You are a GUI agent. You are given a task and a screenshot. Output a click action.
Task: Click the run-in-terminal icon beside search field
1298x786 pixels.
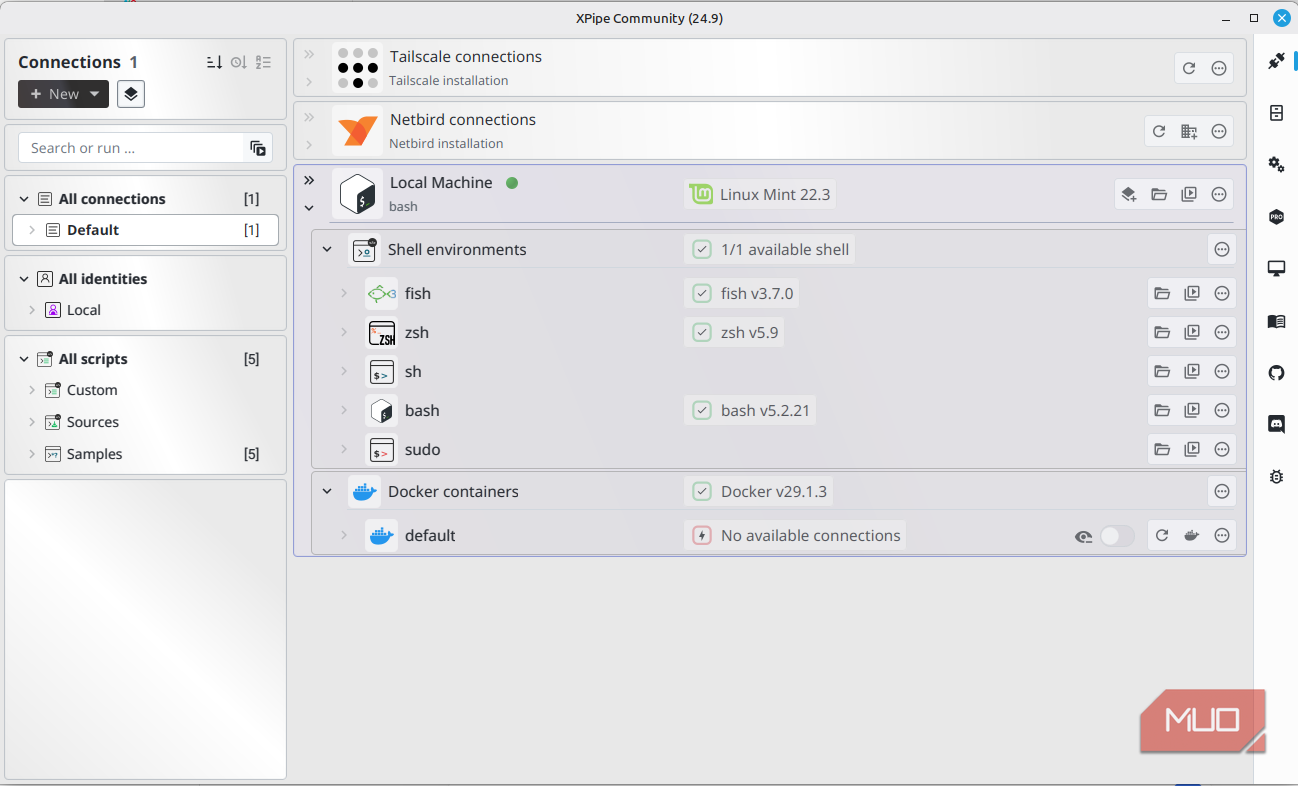[x=258, y=148]
